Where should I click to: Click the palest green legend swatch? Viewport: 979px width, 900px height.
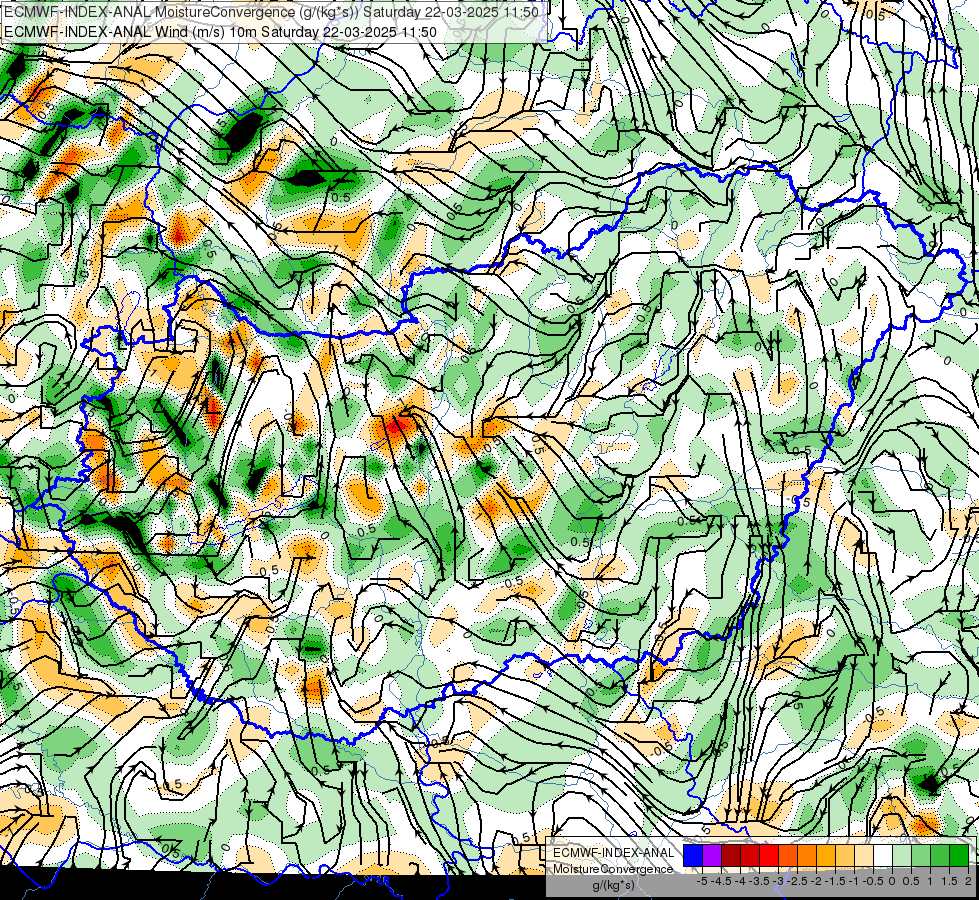pyautogui.click(x=902, y=855)
